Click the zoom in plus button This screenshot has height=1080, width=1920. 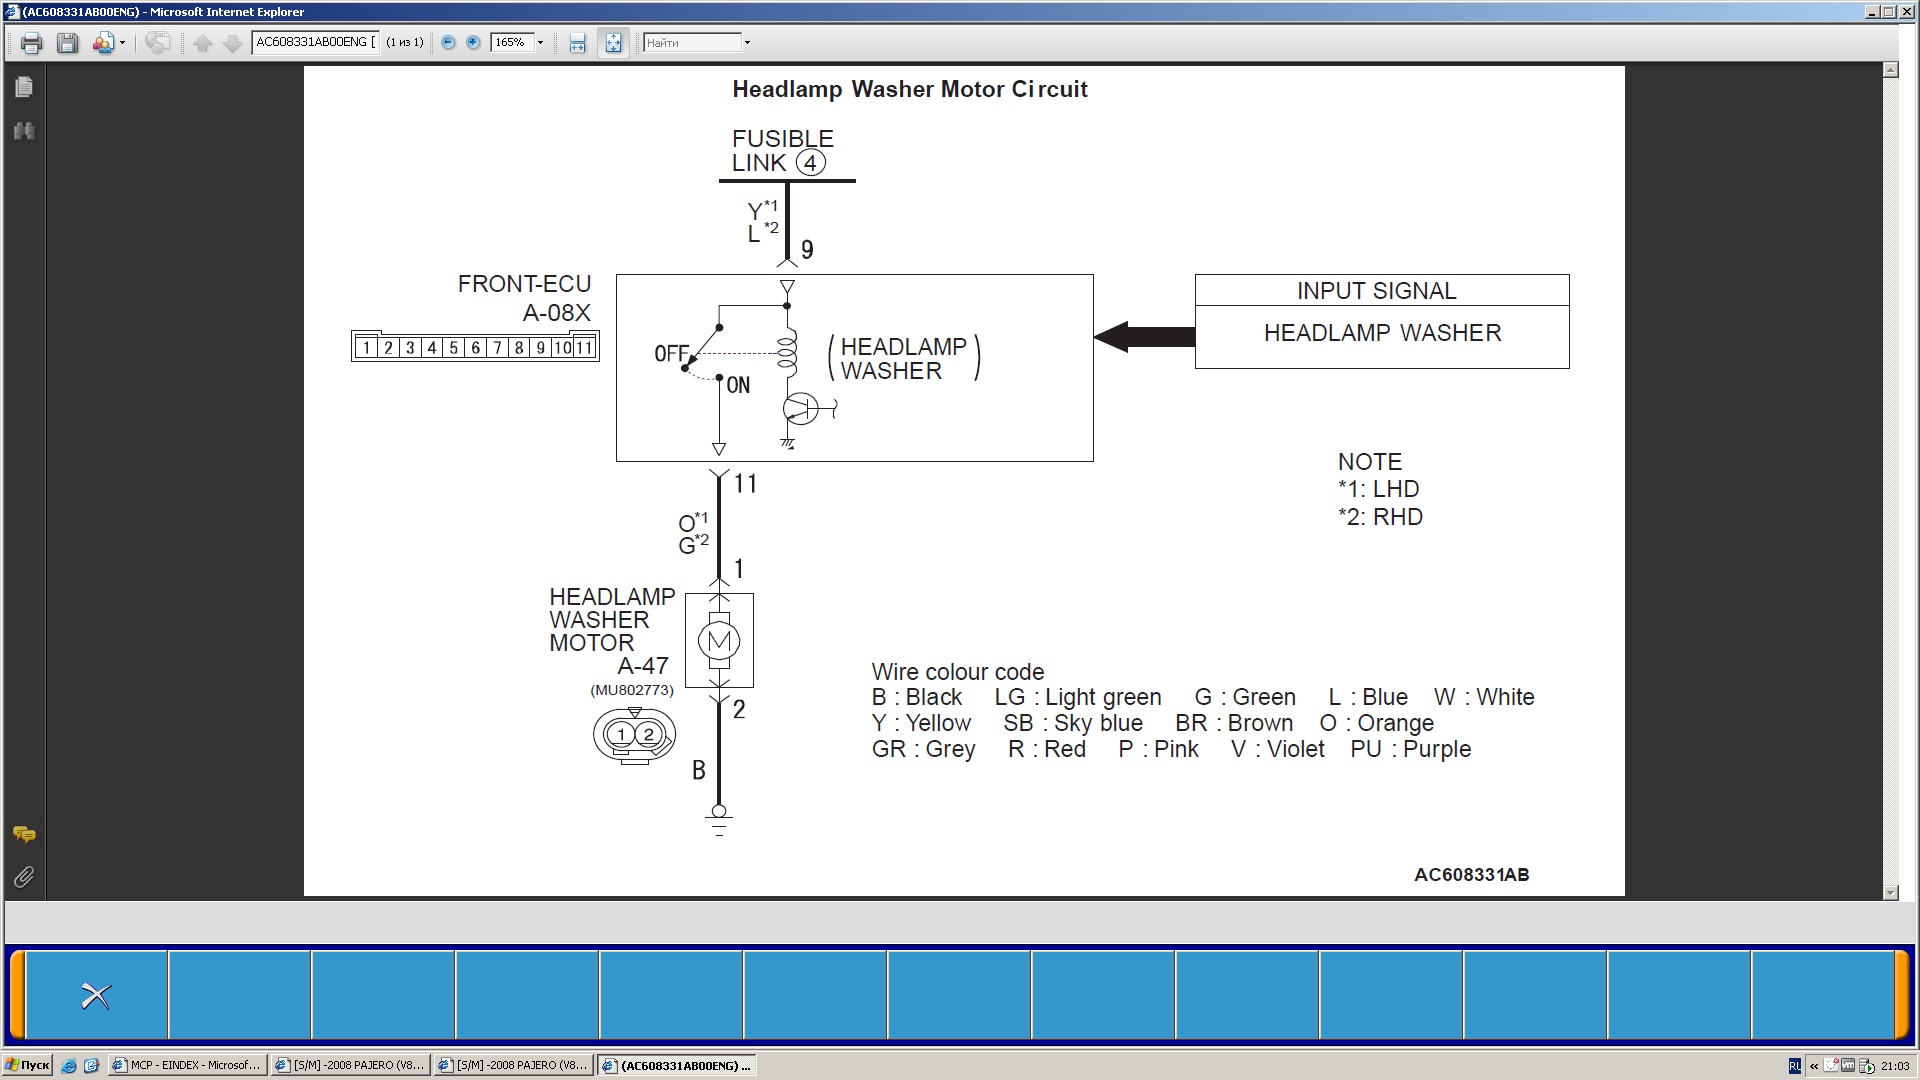pos(473,42)
